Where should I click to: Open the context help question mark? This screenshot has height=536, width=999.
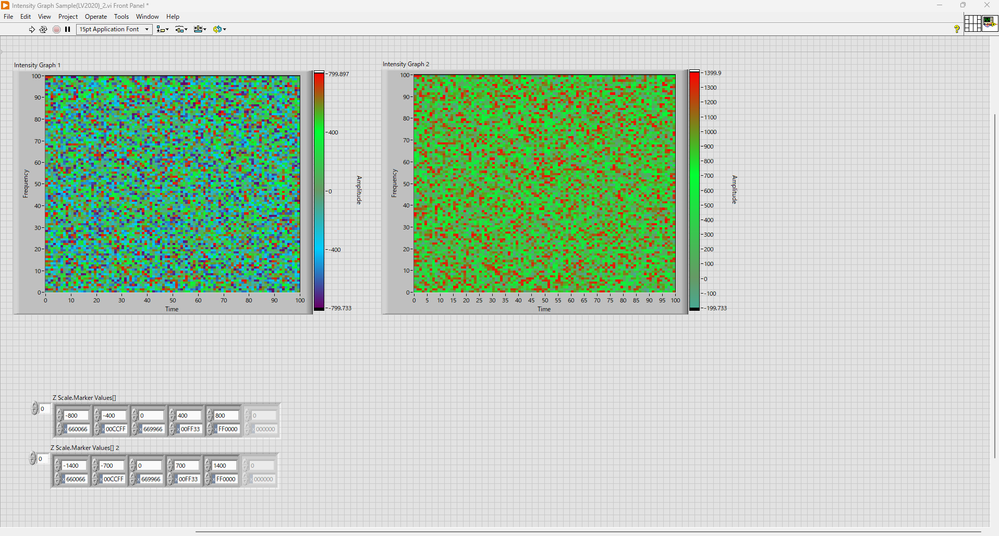(957, 29)
